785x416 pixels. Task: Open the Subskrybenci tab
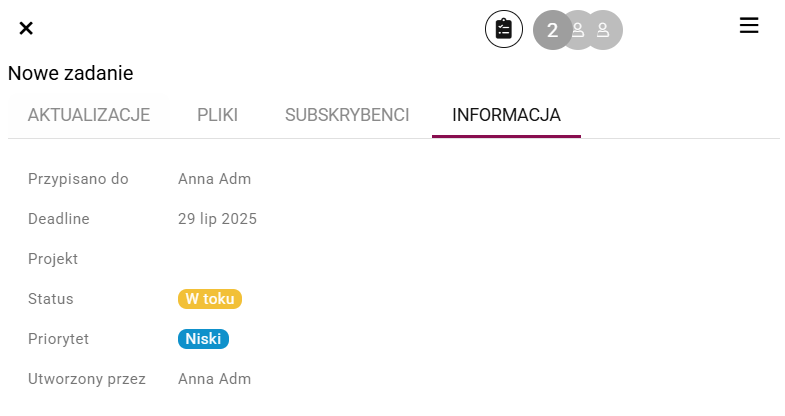point(347,115)
